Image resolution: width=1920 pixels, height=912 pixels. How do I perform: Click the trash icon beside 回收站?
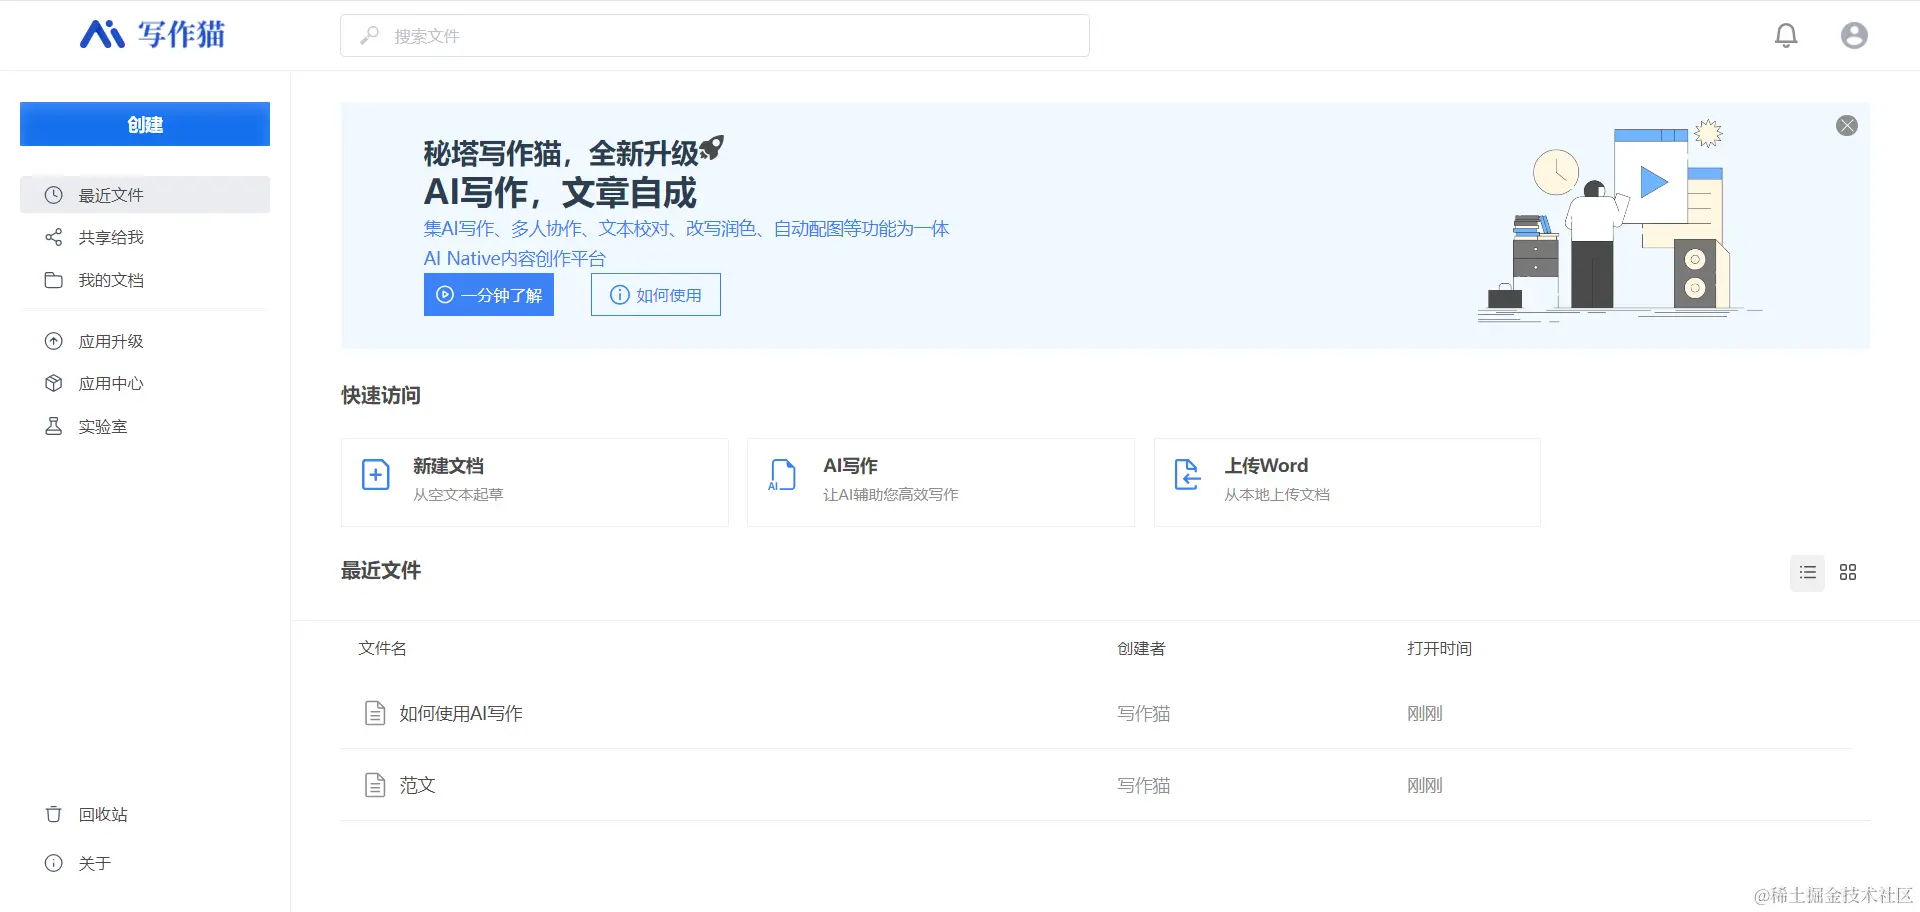54,814
